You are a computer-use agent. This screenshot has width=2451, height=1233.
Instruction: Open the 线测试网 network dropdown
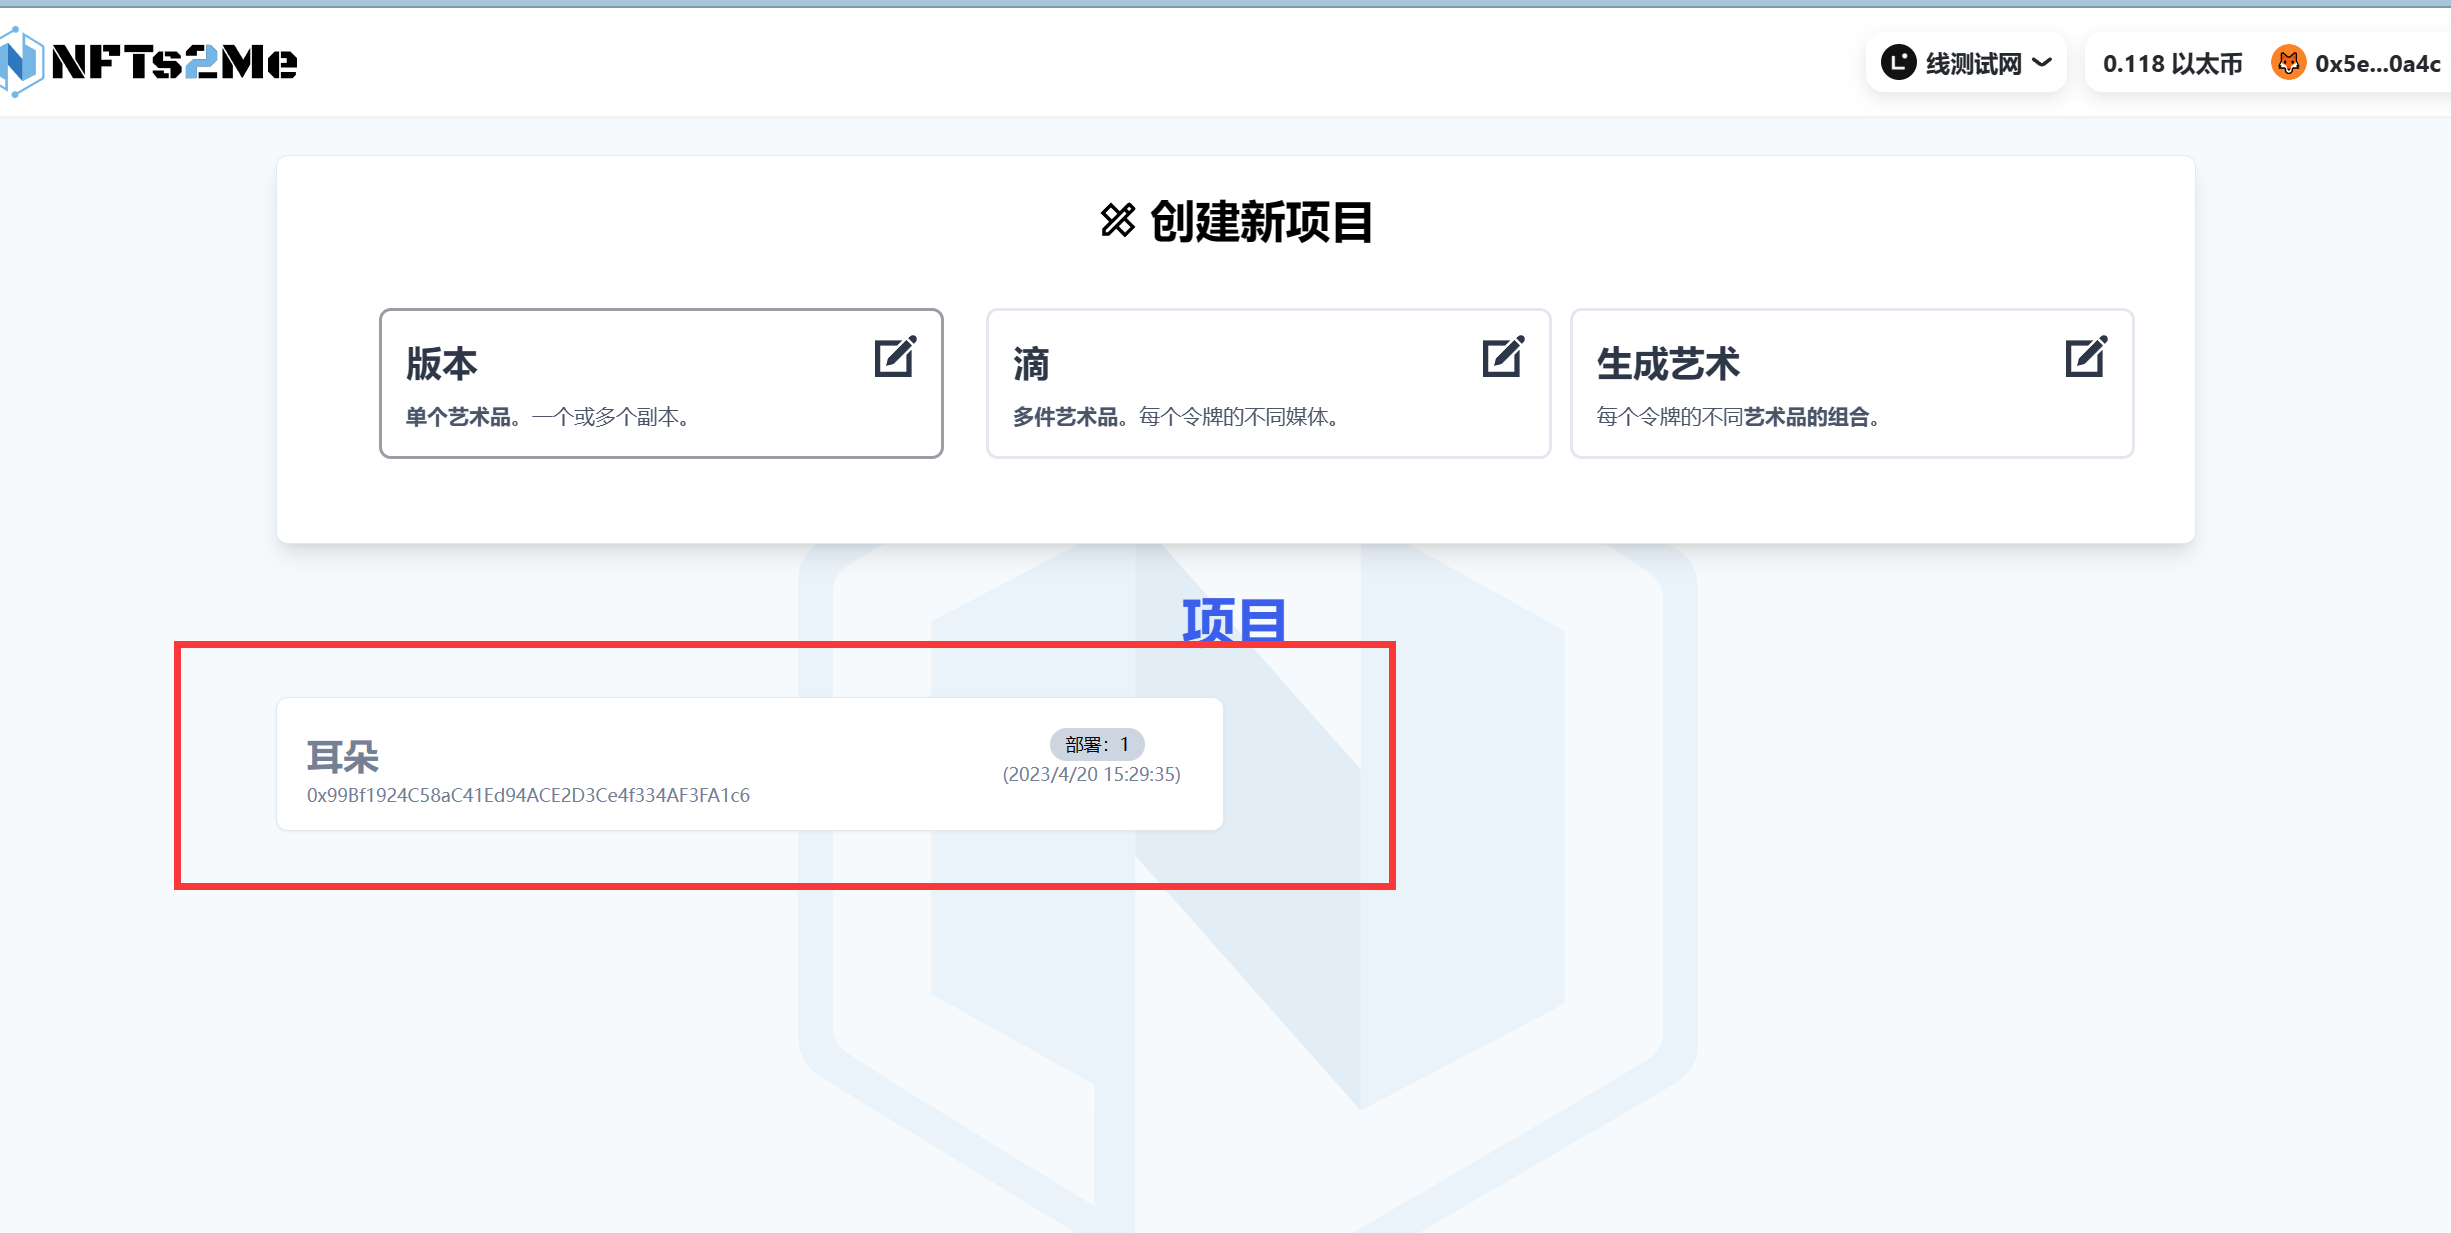(1972, 64)
